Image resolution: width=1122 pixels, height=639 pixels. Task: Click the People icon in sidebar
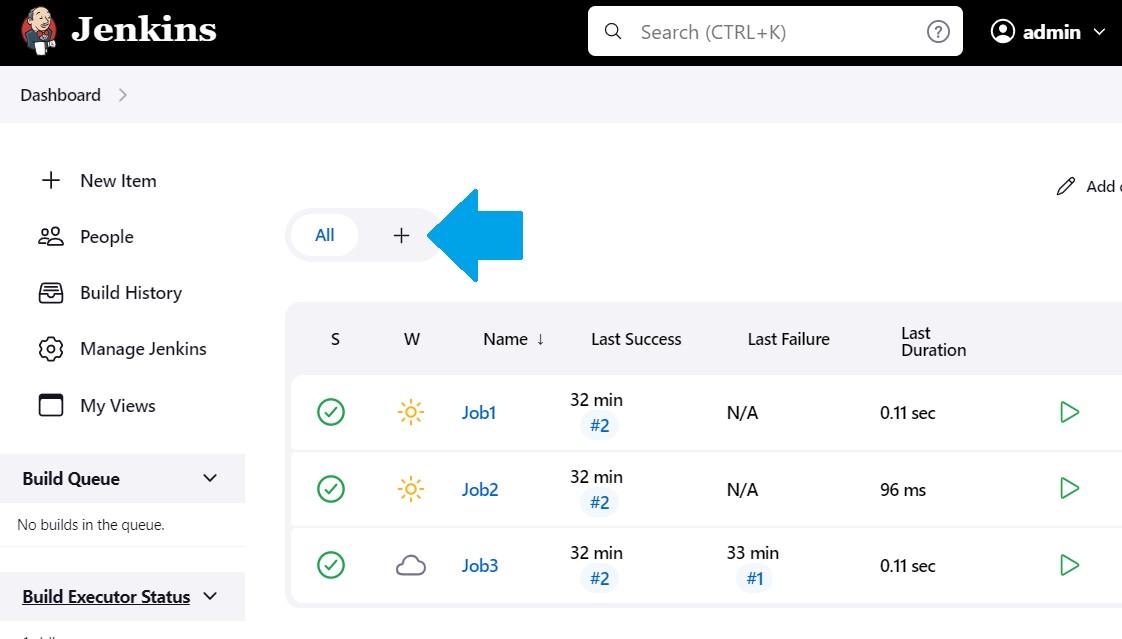pos(51,236)
